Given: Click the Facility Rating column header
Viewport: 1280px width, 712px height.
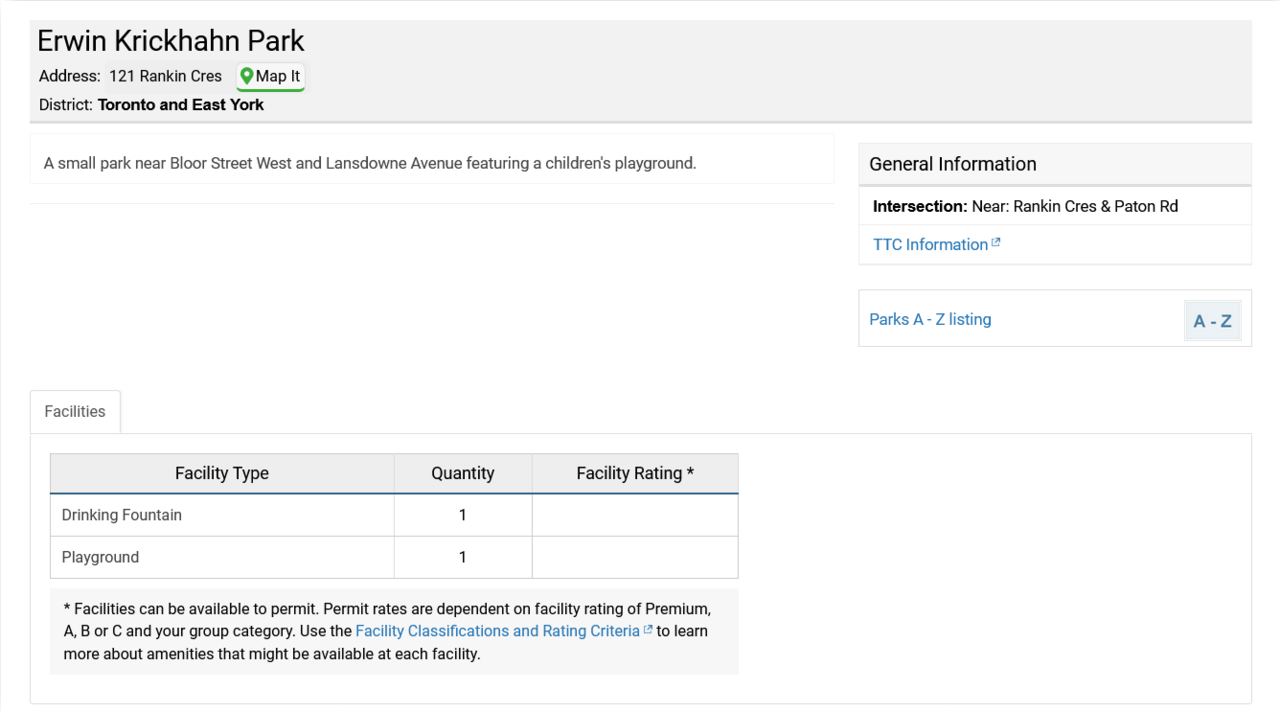Looking at the screenshot, I should pyautogui.click(x=635, y=474).
